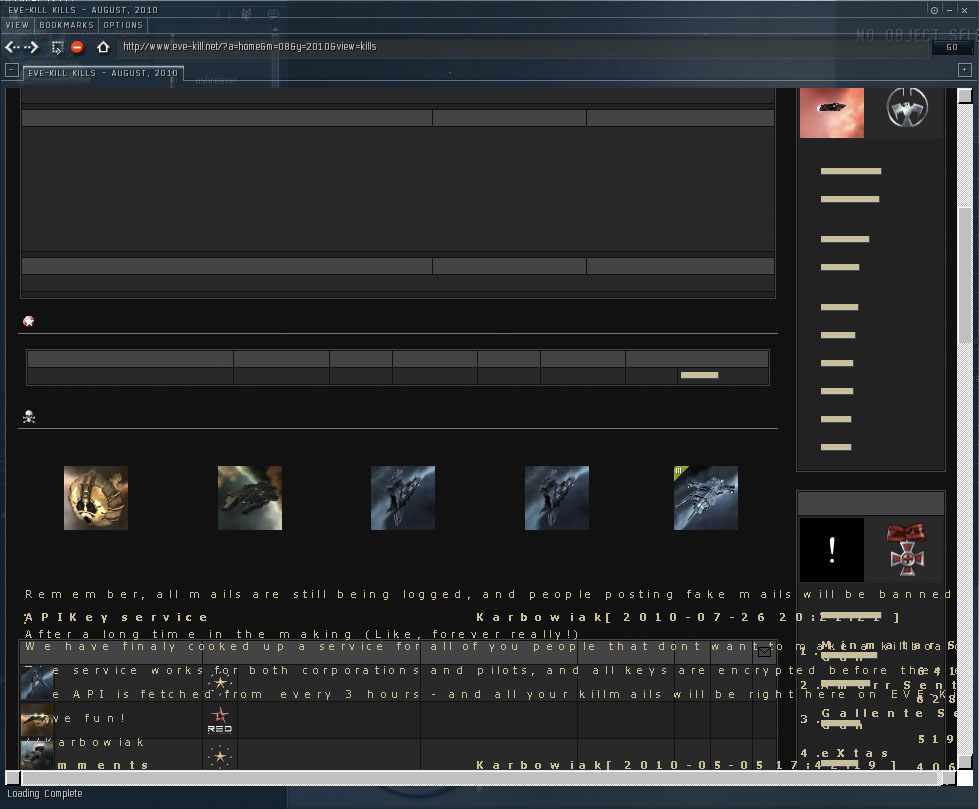Click the 'Loading Complete' status text
The image size is (979, 809).
(x=45, y=793)
